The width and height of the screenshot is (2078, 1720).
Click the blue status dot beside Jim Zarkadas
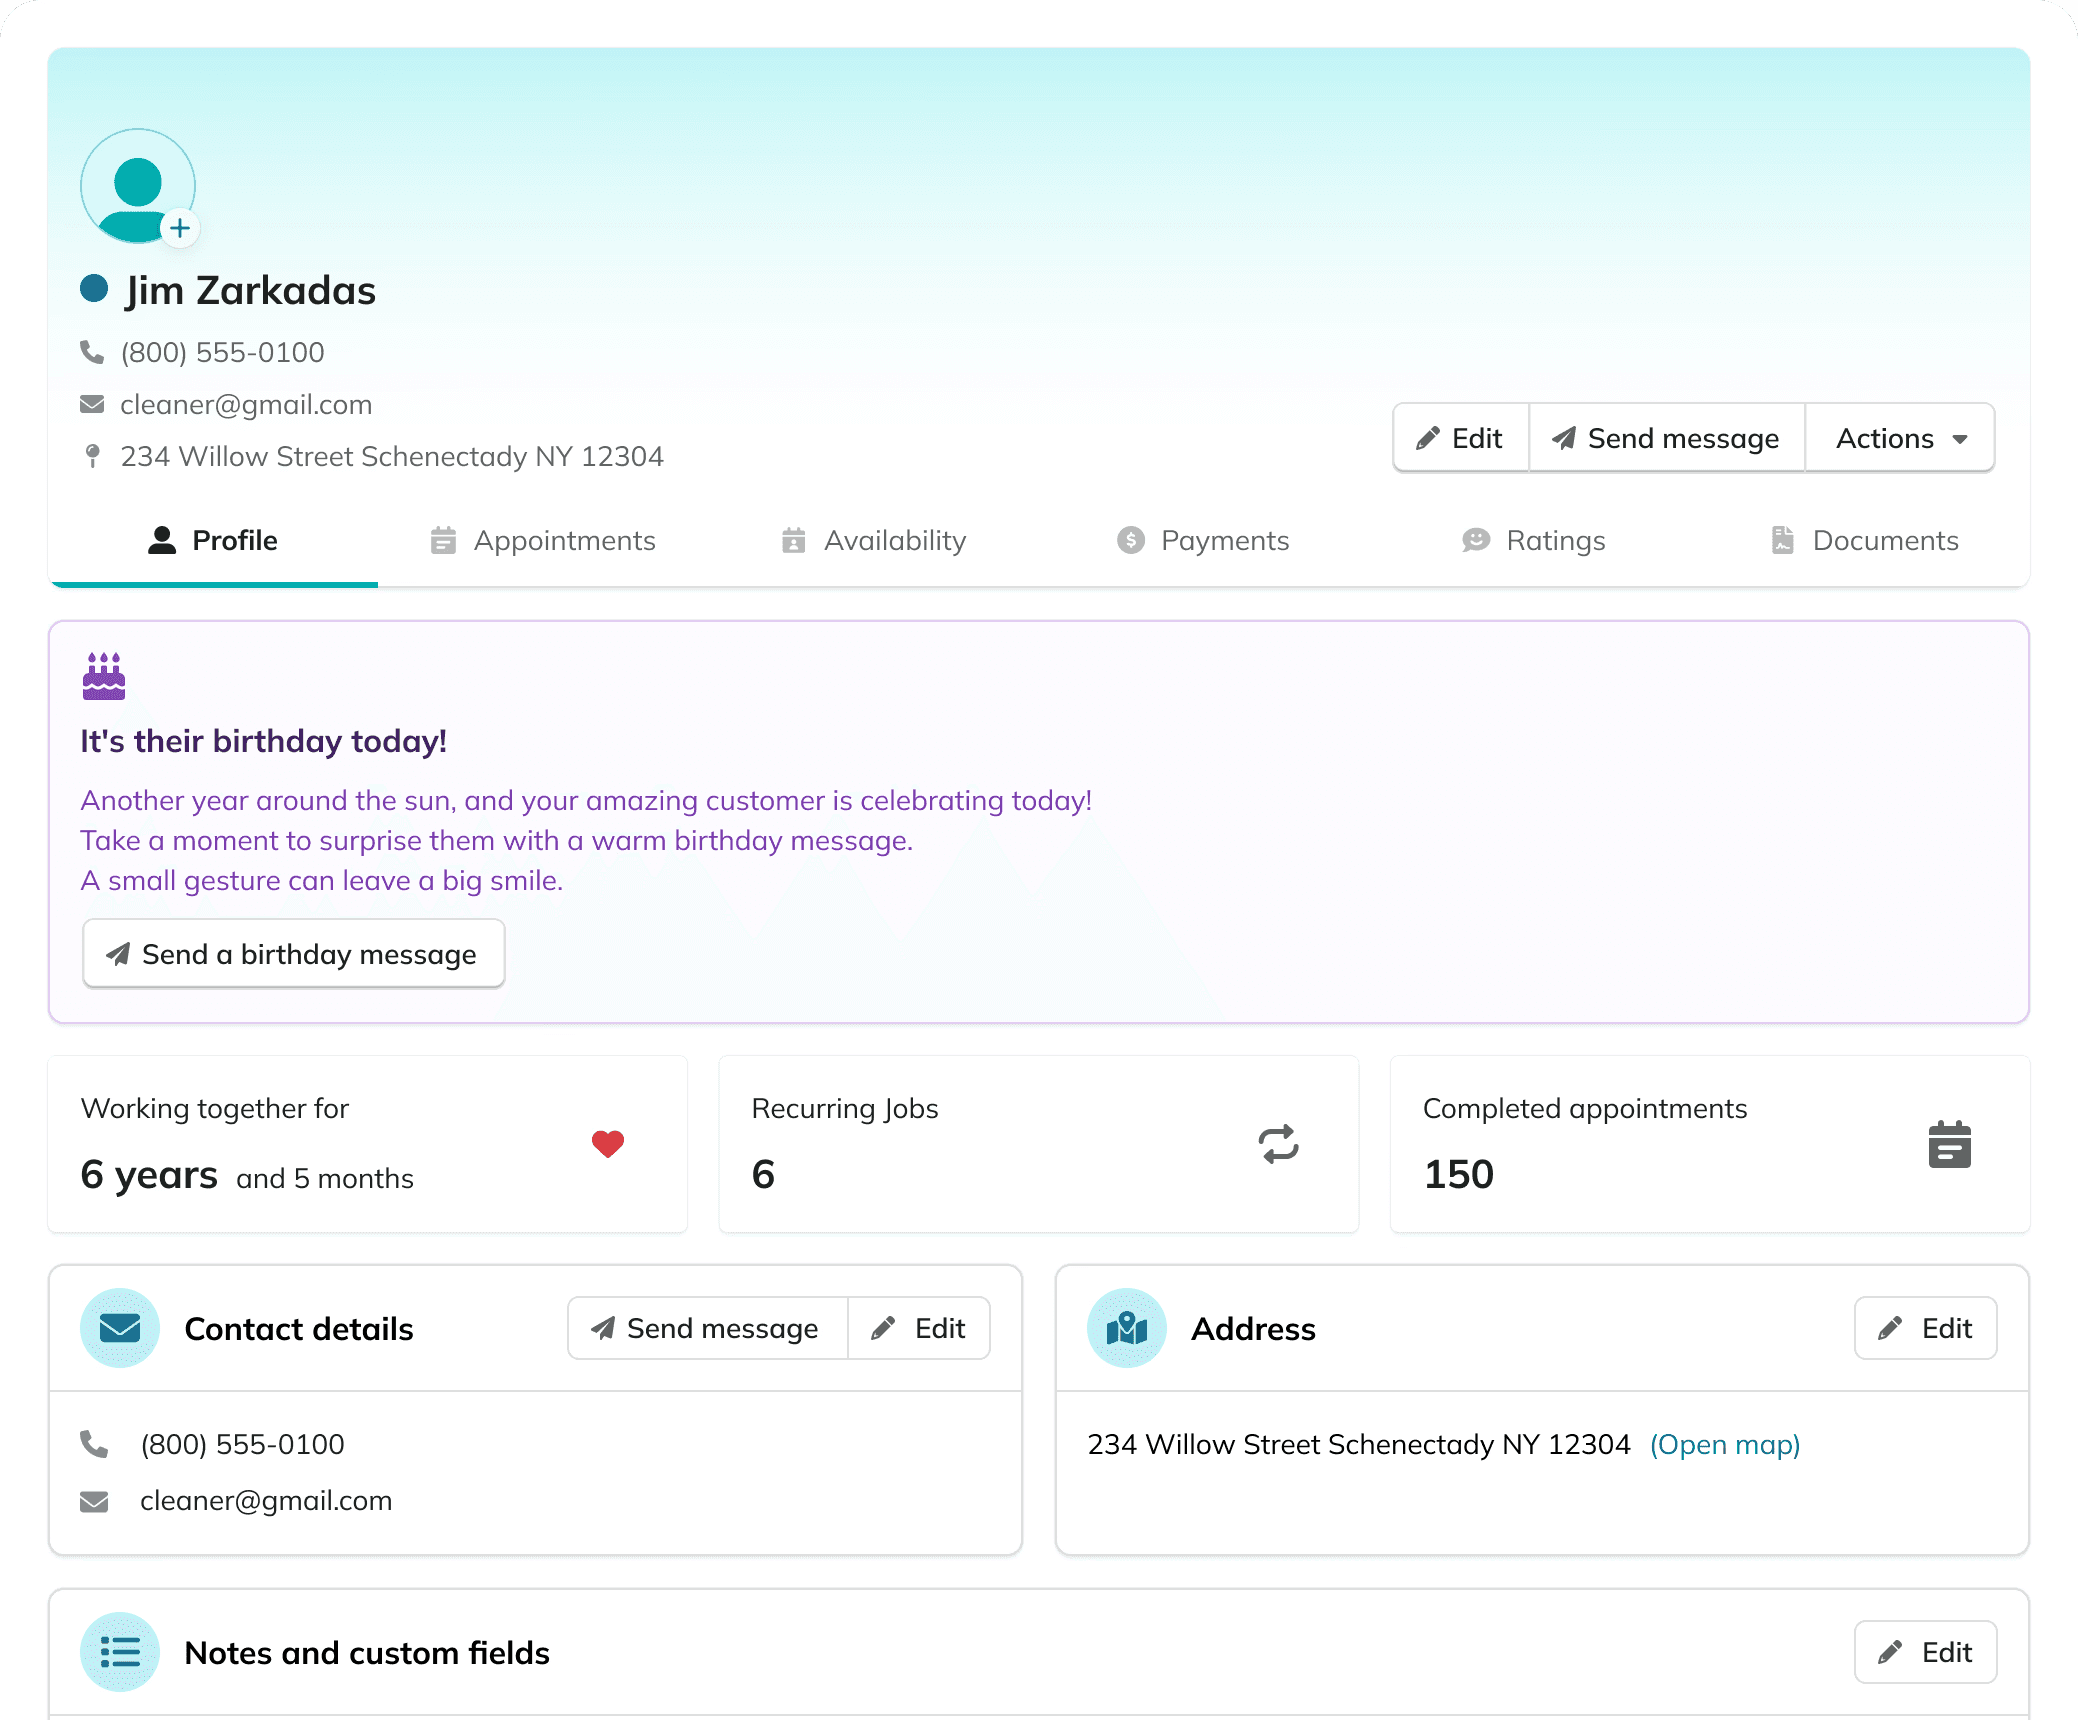tap(94, 289)
